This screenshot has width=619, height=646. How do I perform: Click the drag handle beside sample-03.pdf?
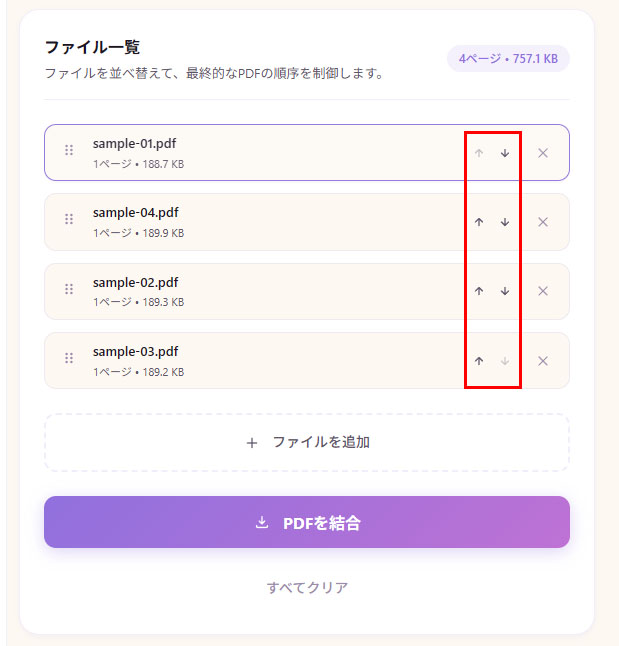[69, 358]
